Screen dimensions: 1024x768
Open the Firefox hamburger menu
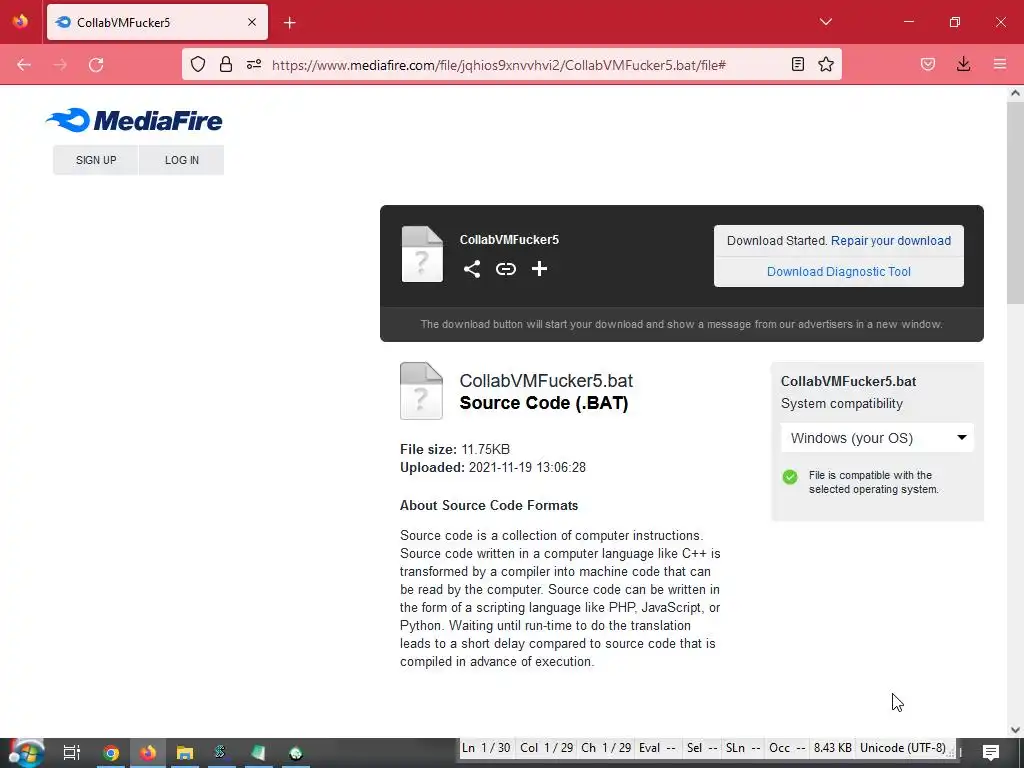[x=1000, y=64]
